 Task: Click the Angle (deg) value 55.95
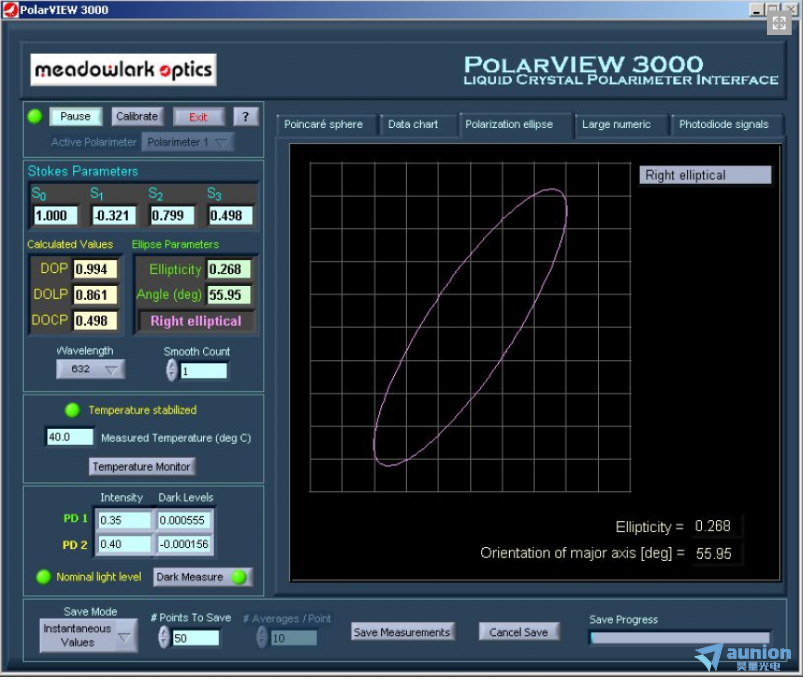point(229,296)
